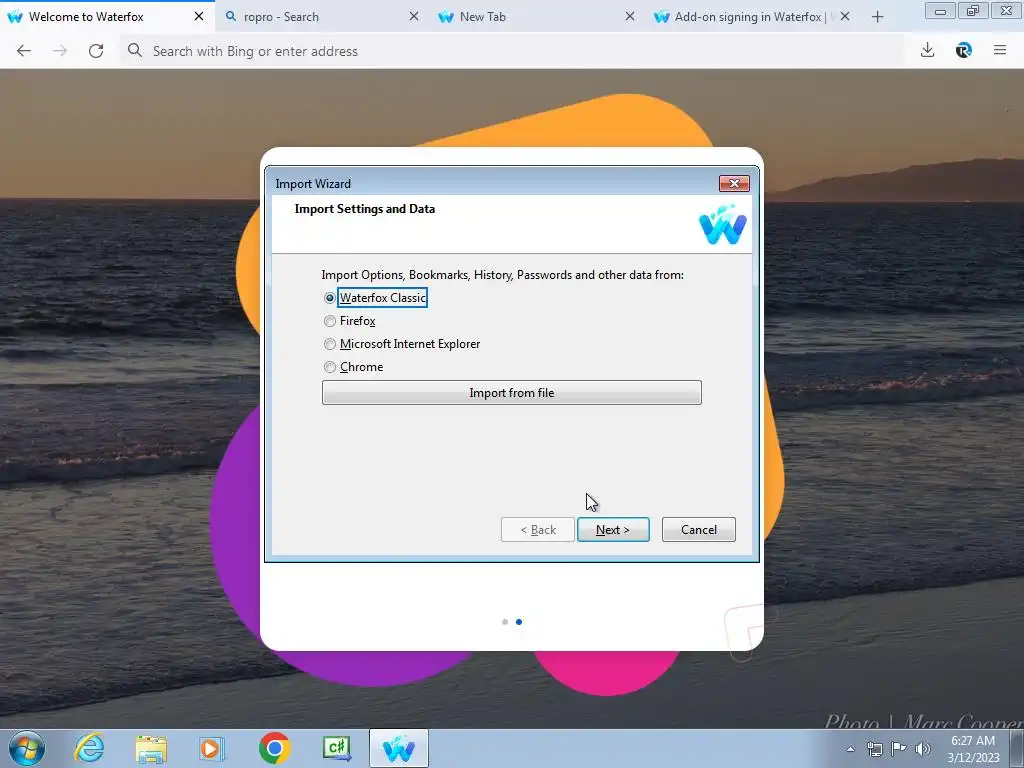The height and width of the screenshot is (768, 1024).
Task: Select the Waterfox Classic radio option
Action: (376, 298)
